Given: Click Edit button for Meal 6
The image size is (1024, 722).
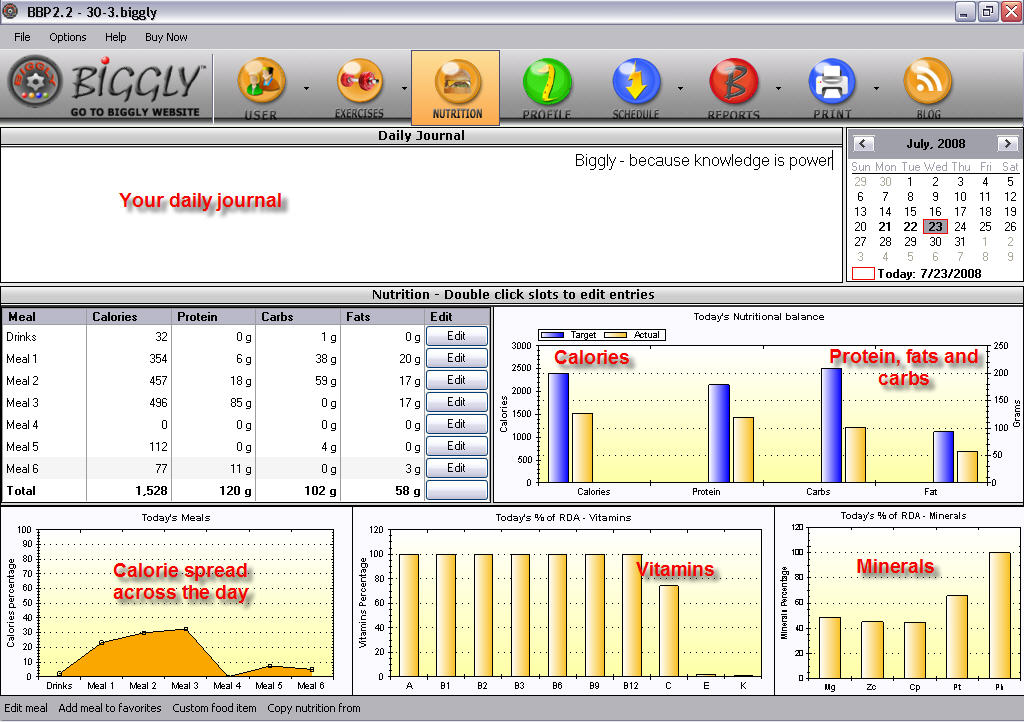Looking at the screenshot, I should pyautogui.click(x=456, y=468).
